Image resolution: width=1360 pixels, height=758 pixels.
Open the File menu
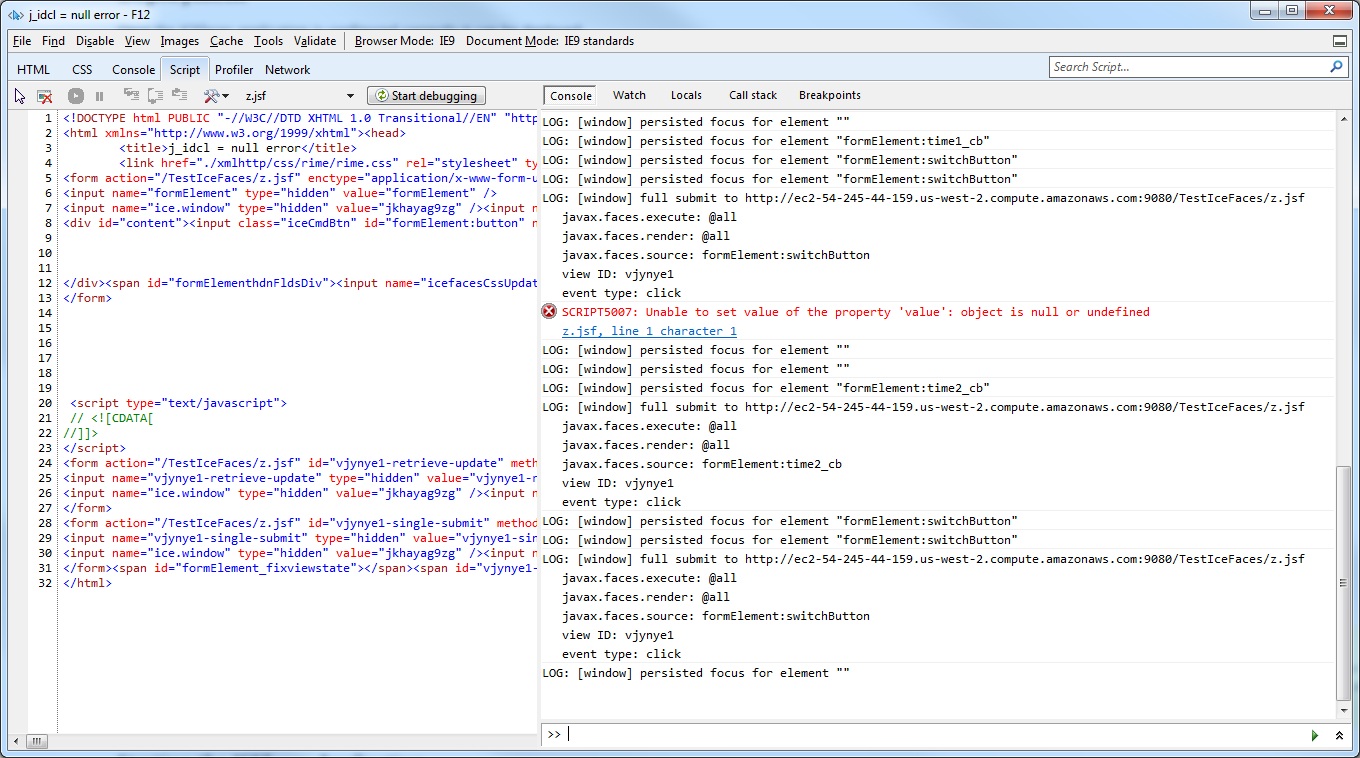(22, 41)
